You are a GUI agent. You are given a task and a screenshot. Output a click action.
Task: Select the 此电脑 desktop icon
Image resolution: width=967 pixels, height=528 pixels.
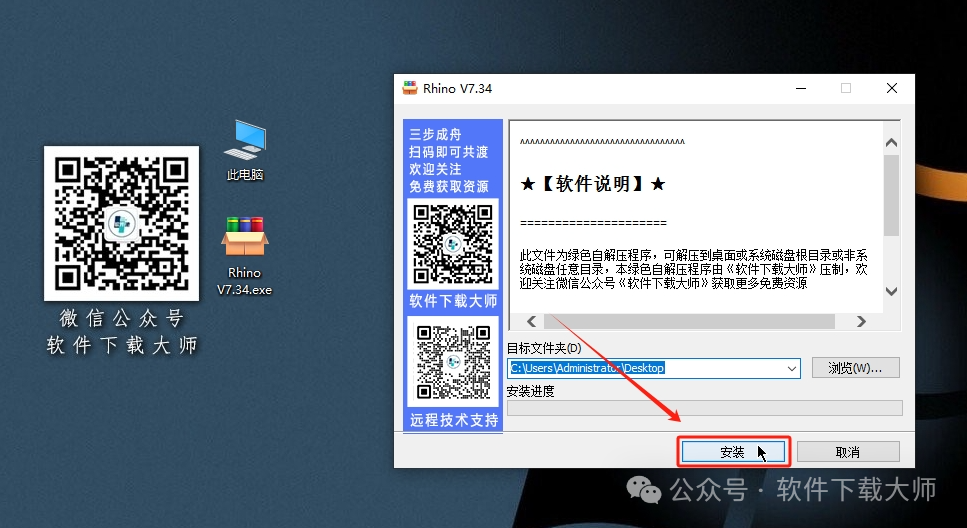[245, 151]
